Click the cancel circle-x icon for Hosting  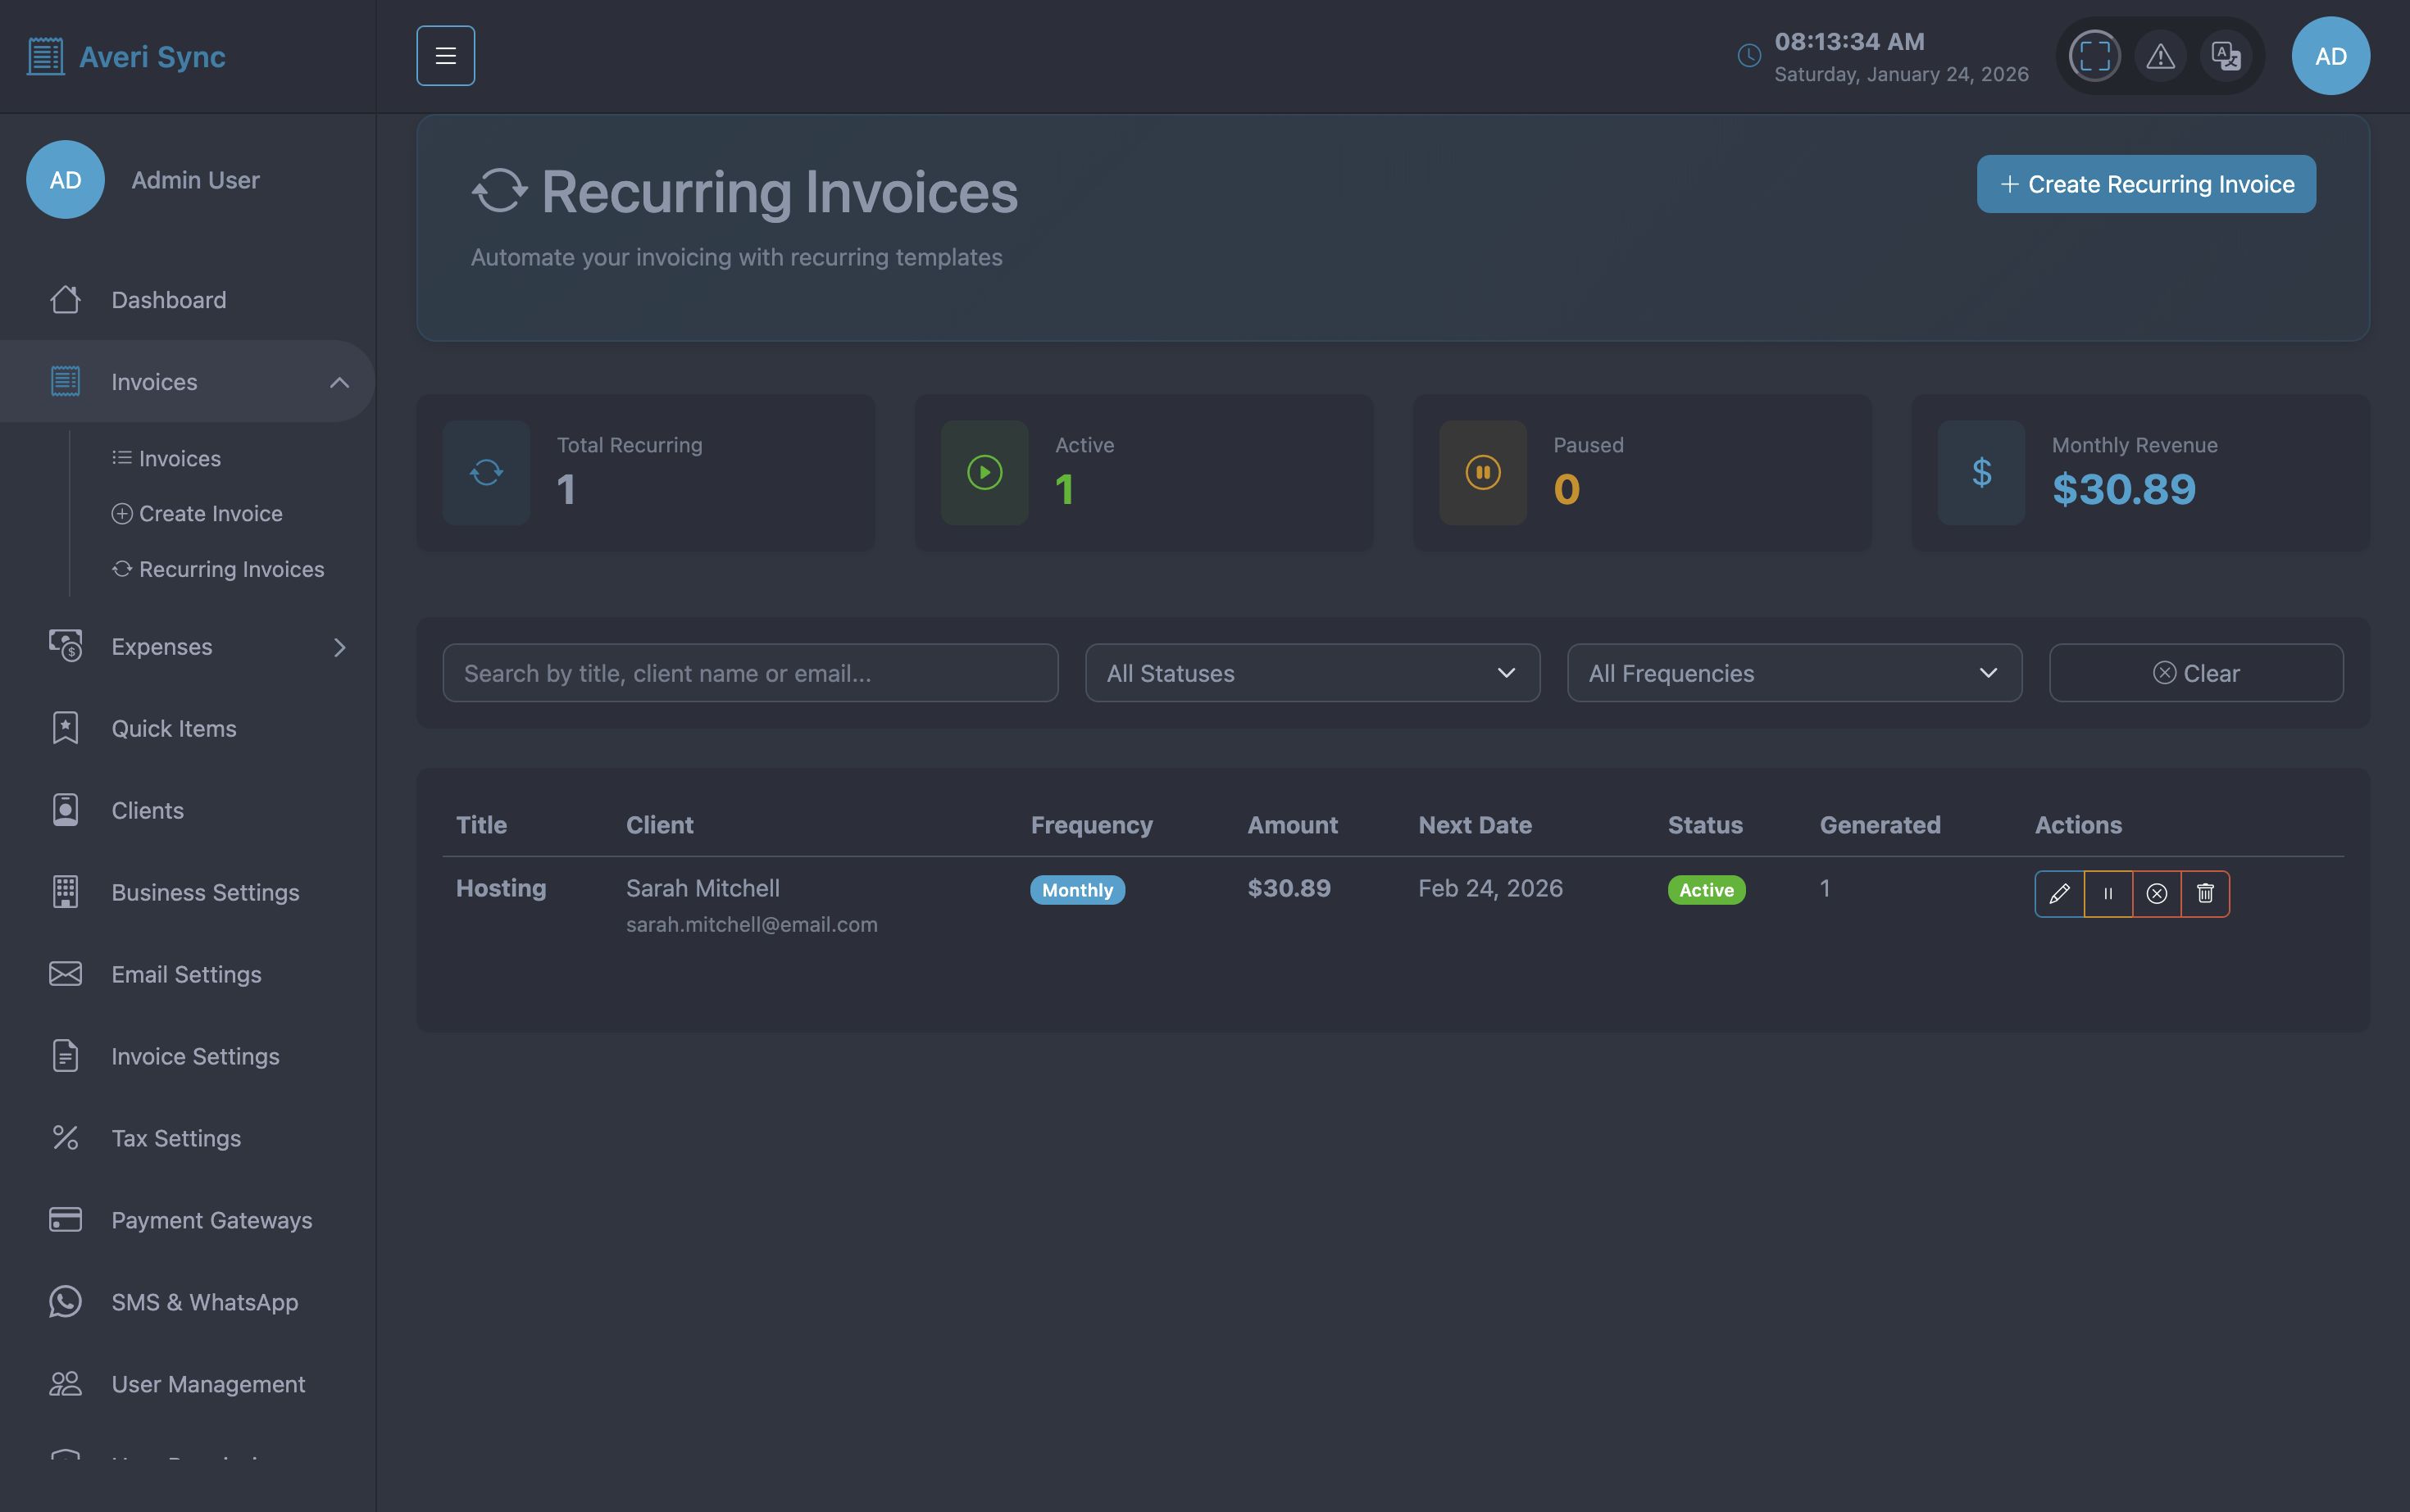2157,893
